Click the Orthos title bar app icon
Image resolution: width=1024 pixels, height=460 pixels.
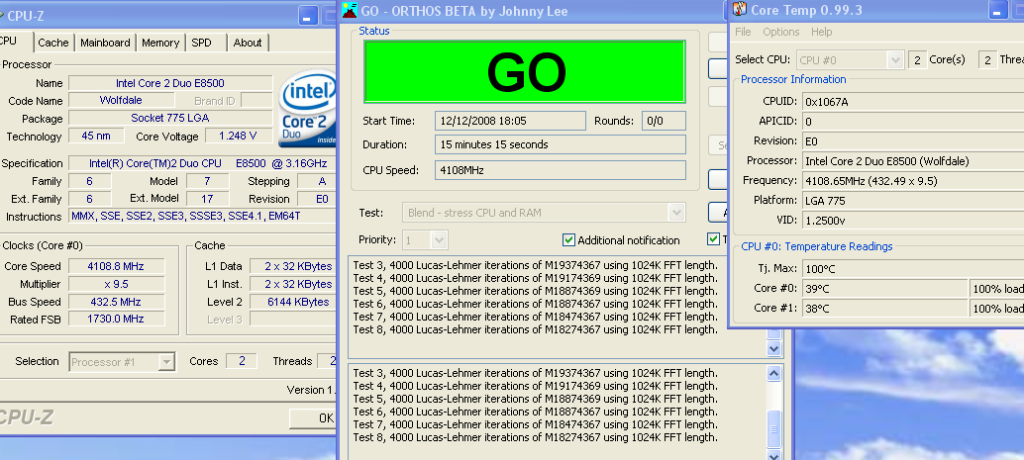(349, 10)
